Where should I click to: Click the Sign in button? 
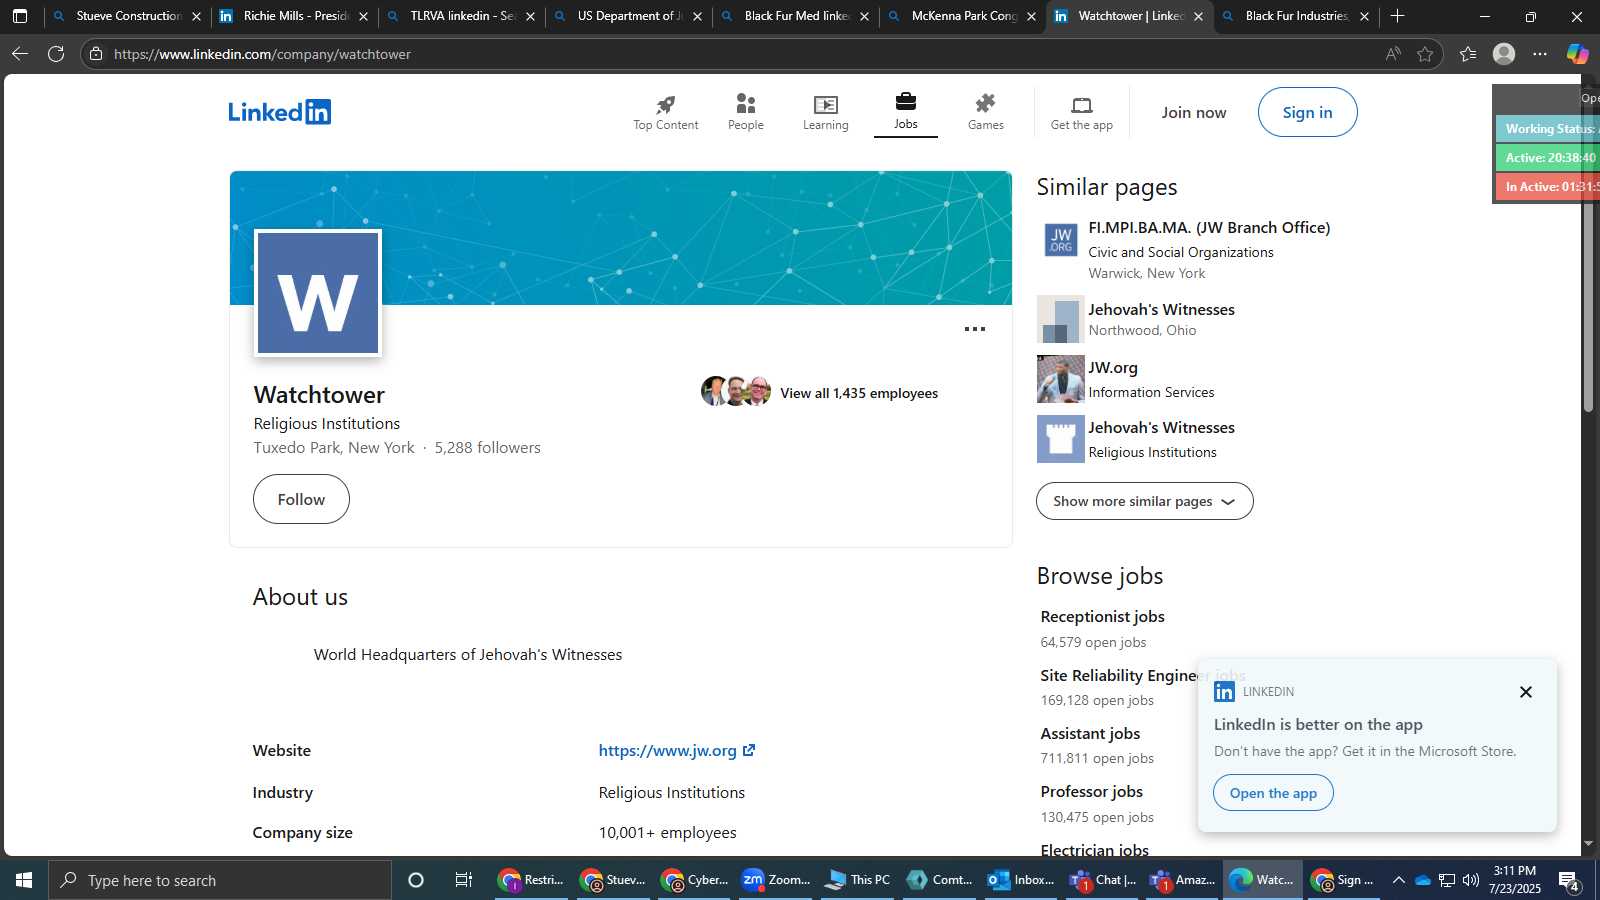pyautogui.click(x=1307, y=112)
